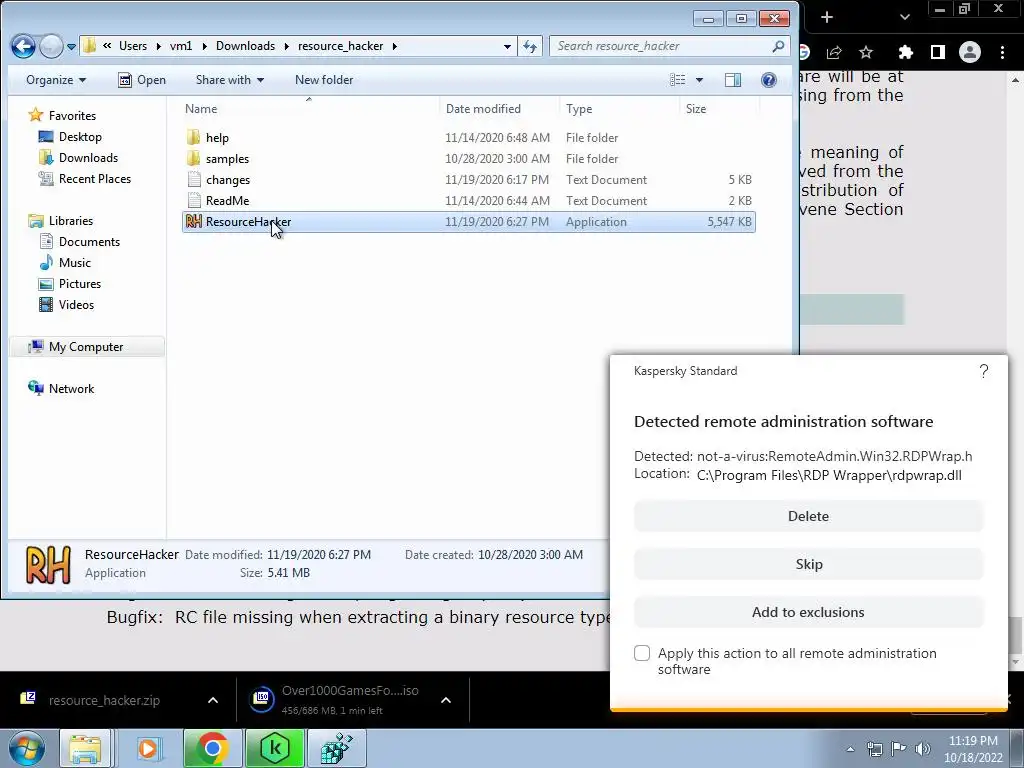The image size is (1024, 768).
Task: Open Desktop in the navigation pane
Action: (x=71, y=136)
